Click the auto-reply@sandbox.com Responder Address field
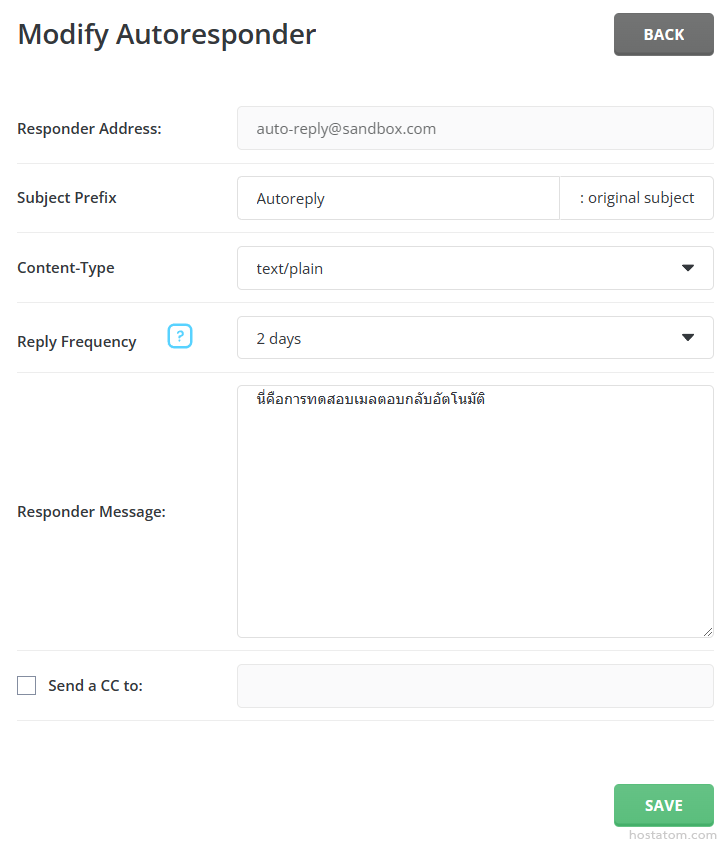 pos(475,129)
